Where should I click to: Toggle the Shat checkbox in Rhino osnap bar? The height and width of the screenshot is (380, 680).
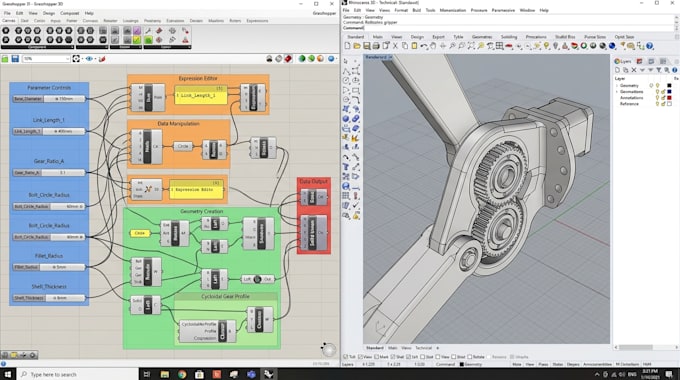pos(392,357)
